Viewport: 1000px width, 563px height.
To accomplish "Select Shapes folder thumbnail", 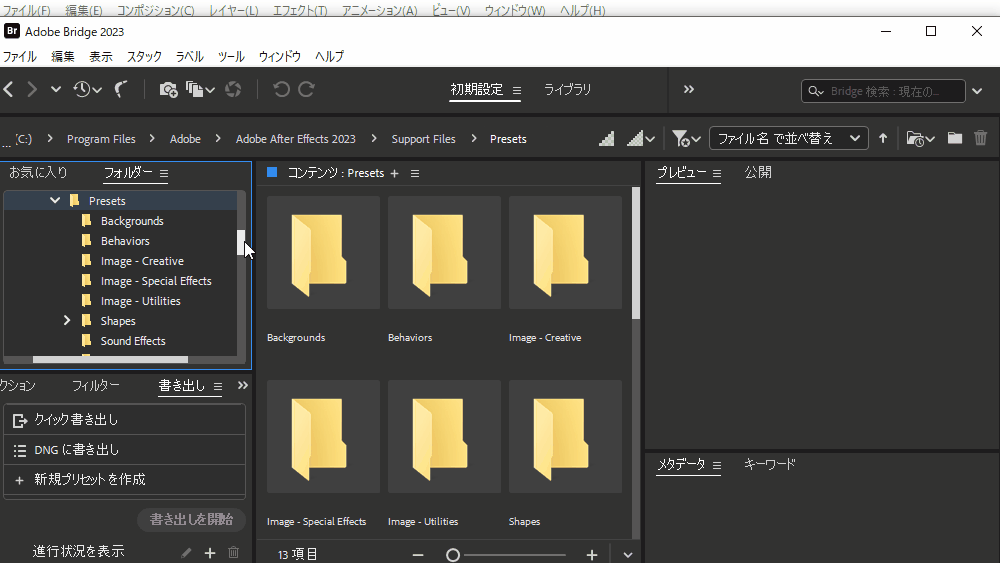I will click(x=566, y=437).
